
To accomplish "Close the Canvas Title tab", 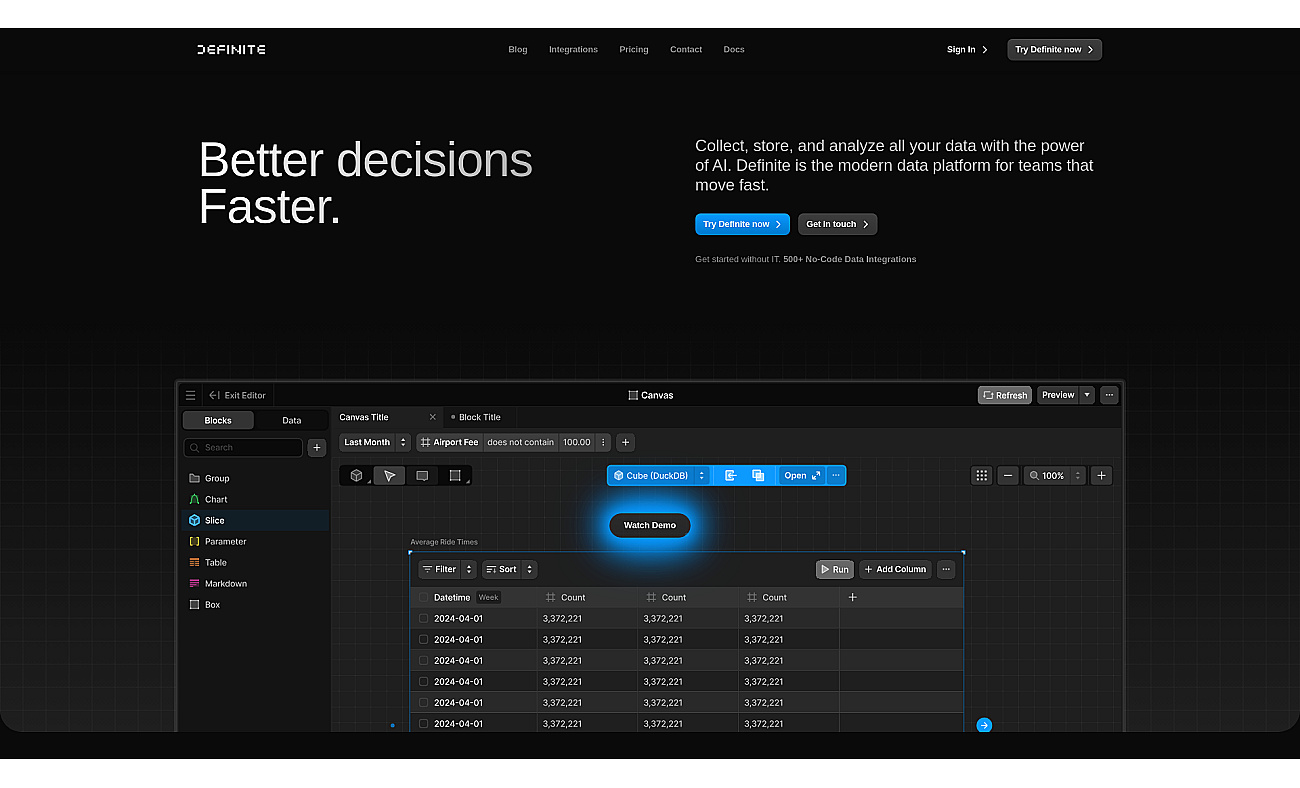I will [x=433, y=417].
